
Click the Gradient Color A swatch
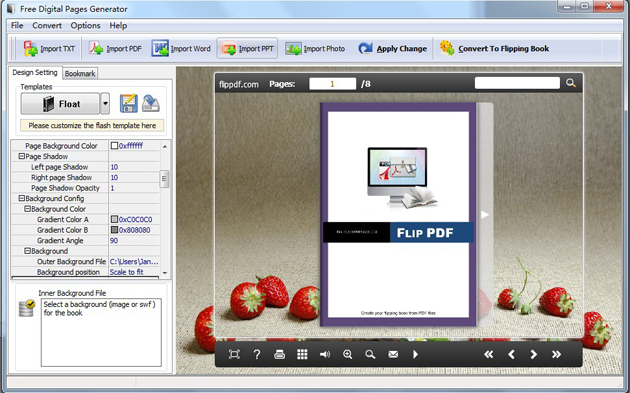114,219
